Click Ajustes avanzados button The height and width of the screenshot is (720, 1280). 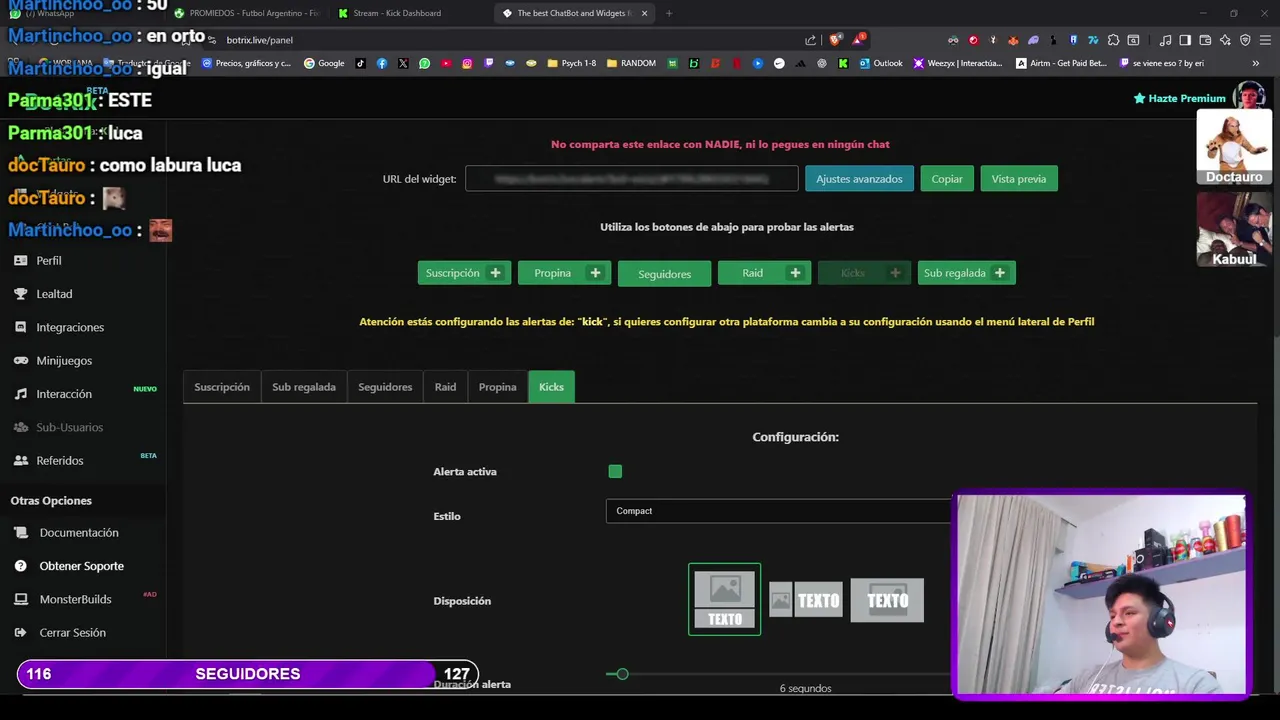click(x=859, y=179)
